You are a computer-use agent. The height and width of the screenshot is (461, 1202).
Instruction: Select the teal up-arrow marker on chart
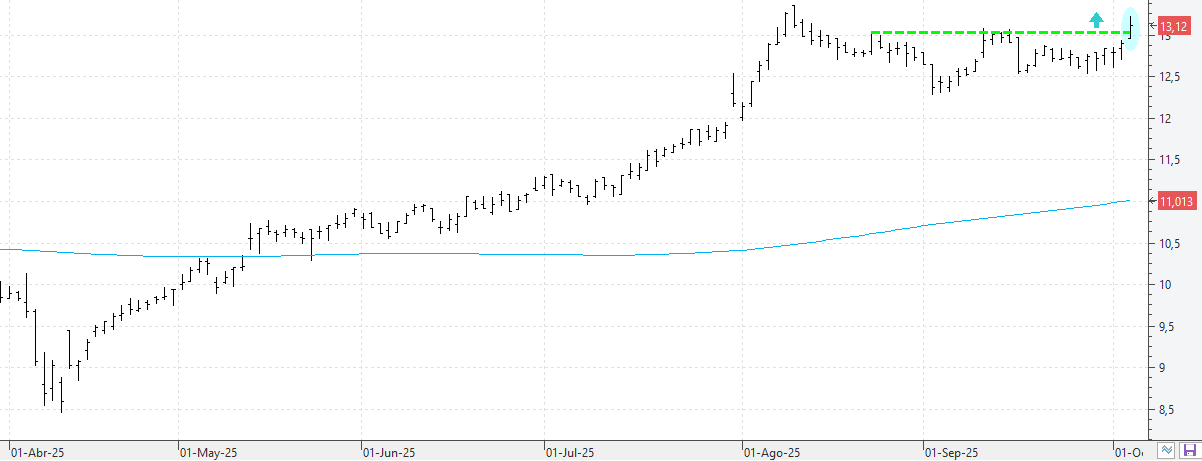[x=1097, y=19]
